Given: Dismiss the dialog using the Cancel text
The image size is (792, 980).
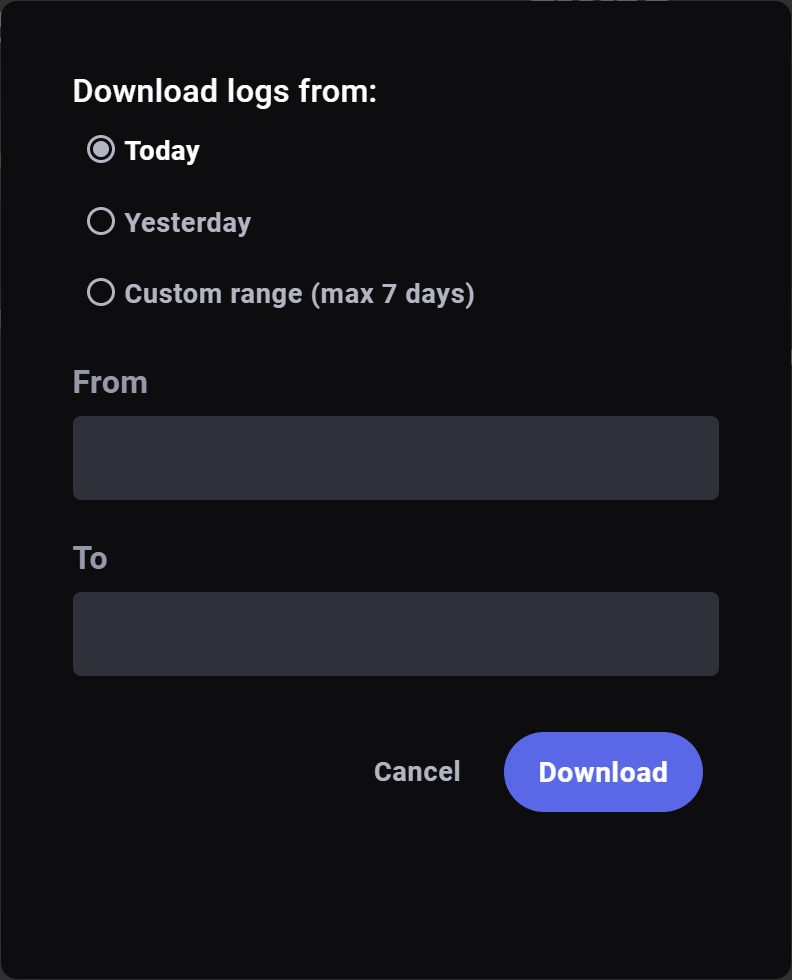Looking at the screenshot, I should pyautogui.click(x=417, y=772).
